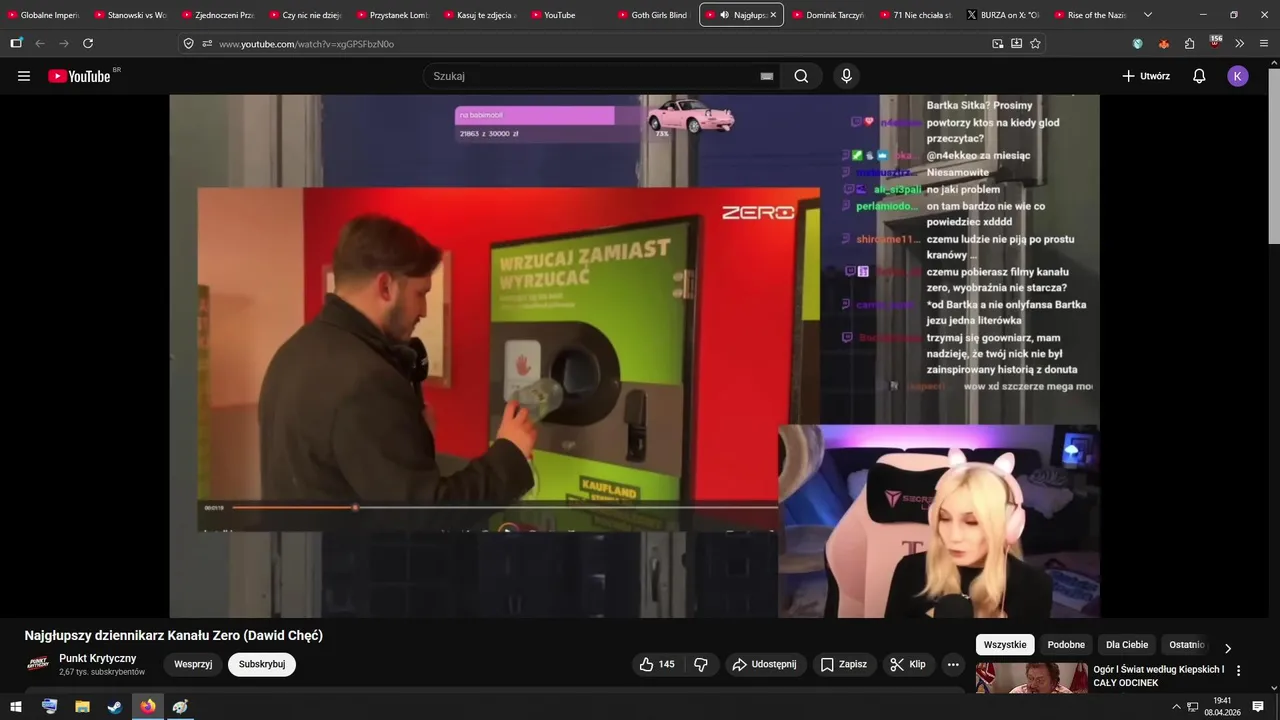Click the URL address bar text
Image resolution: width=1280 pixels, height=720 pixels.
307,44
